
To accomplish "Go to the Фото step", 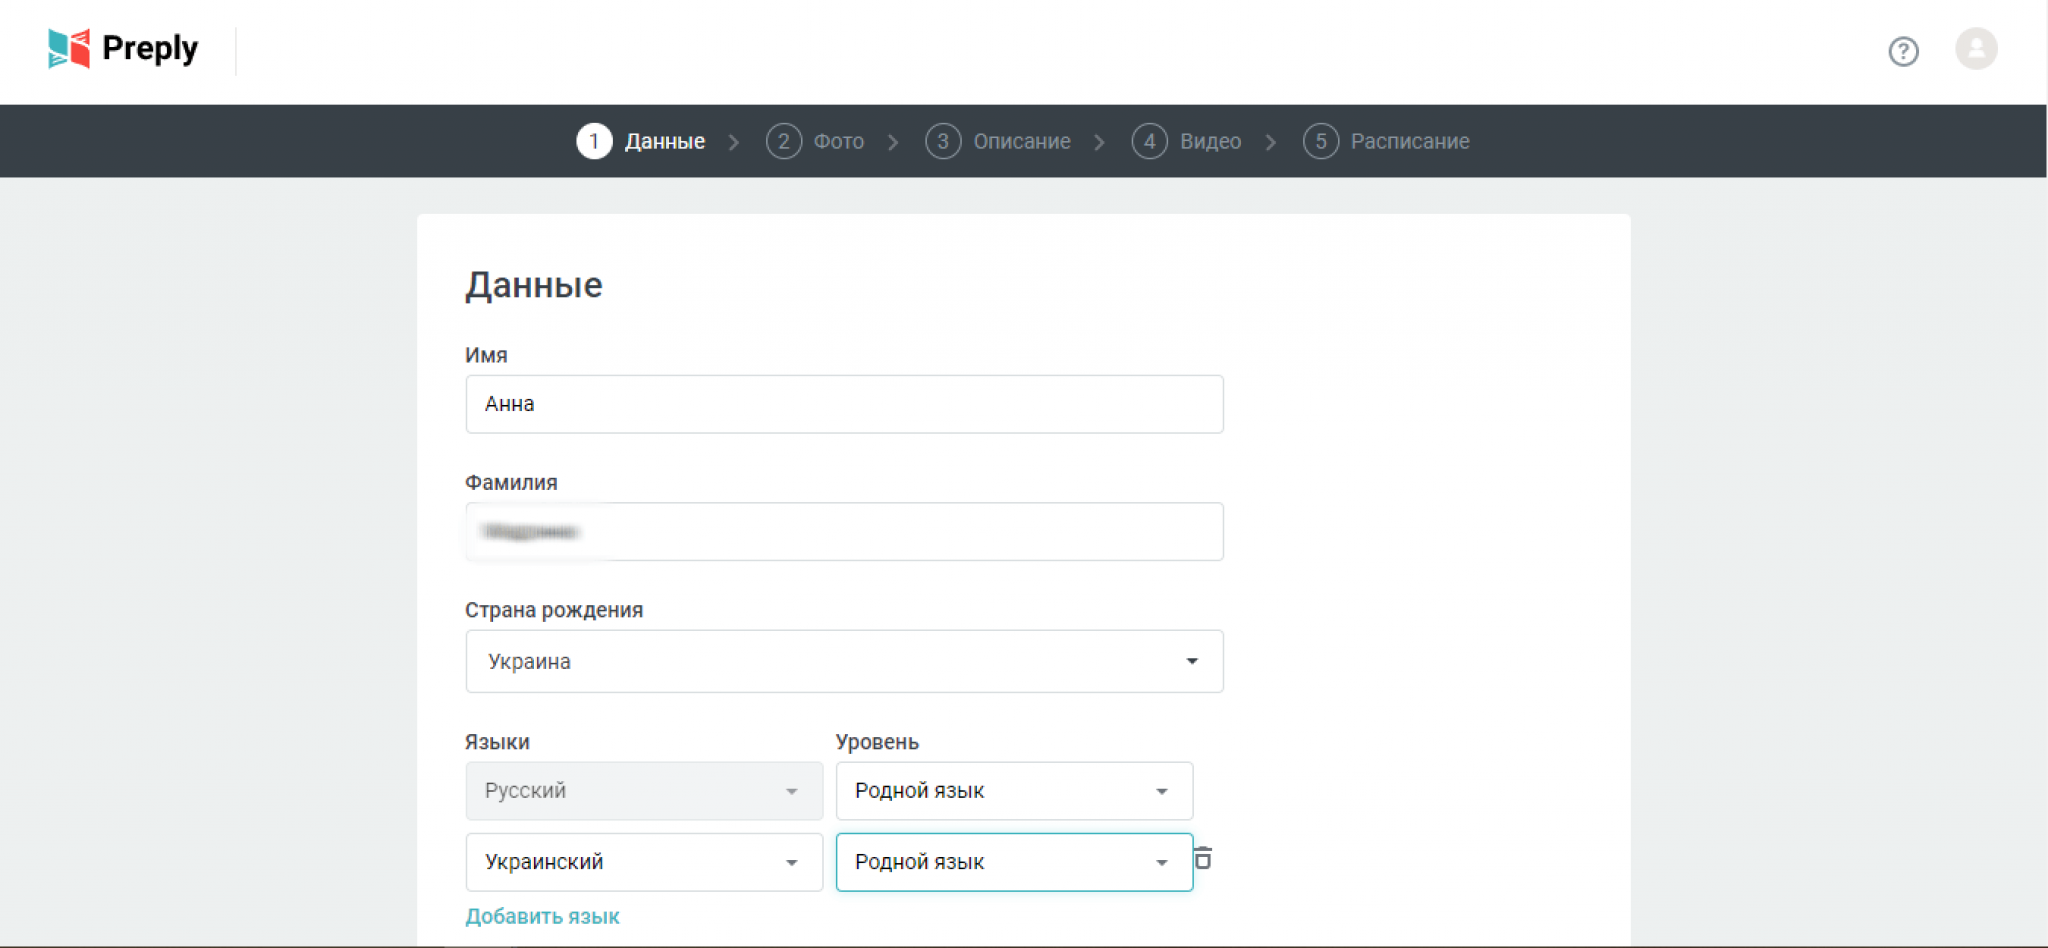I will 838,141.
